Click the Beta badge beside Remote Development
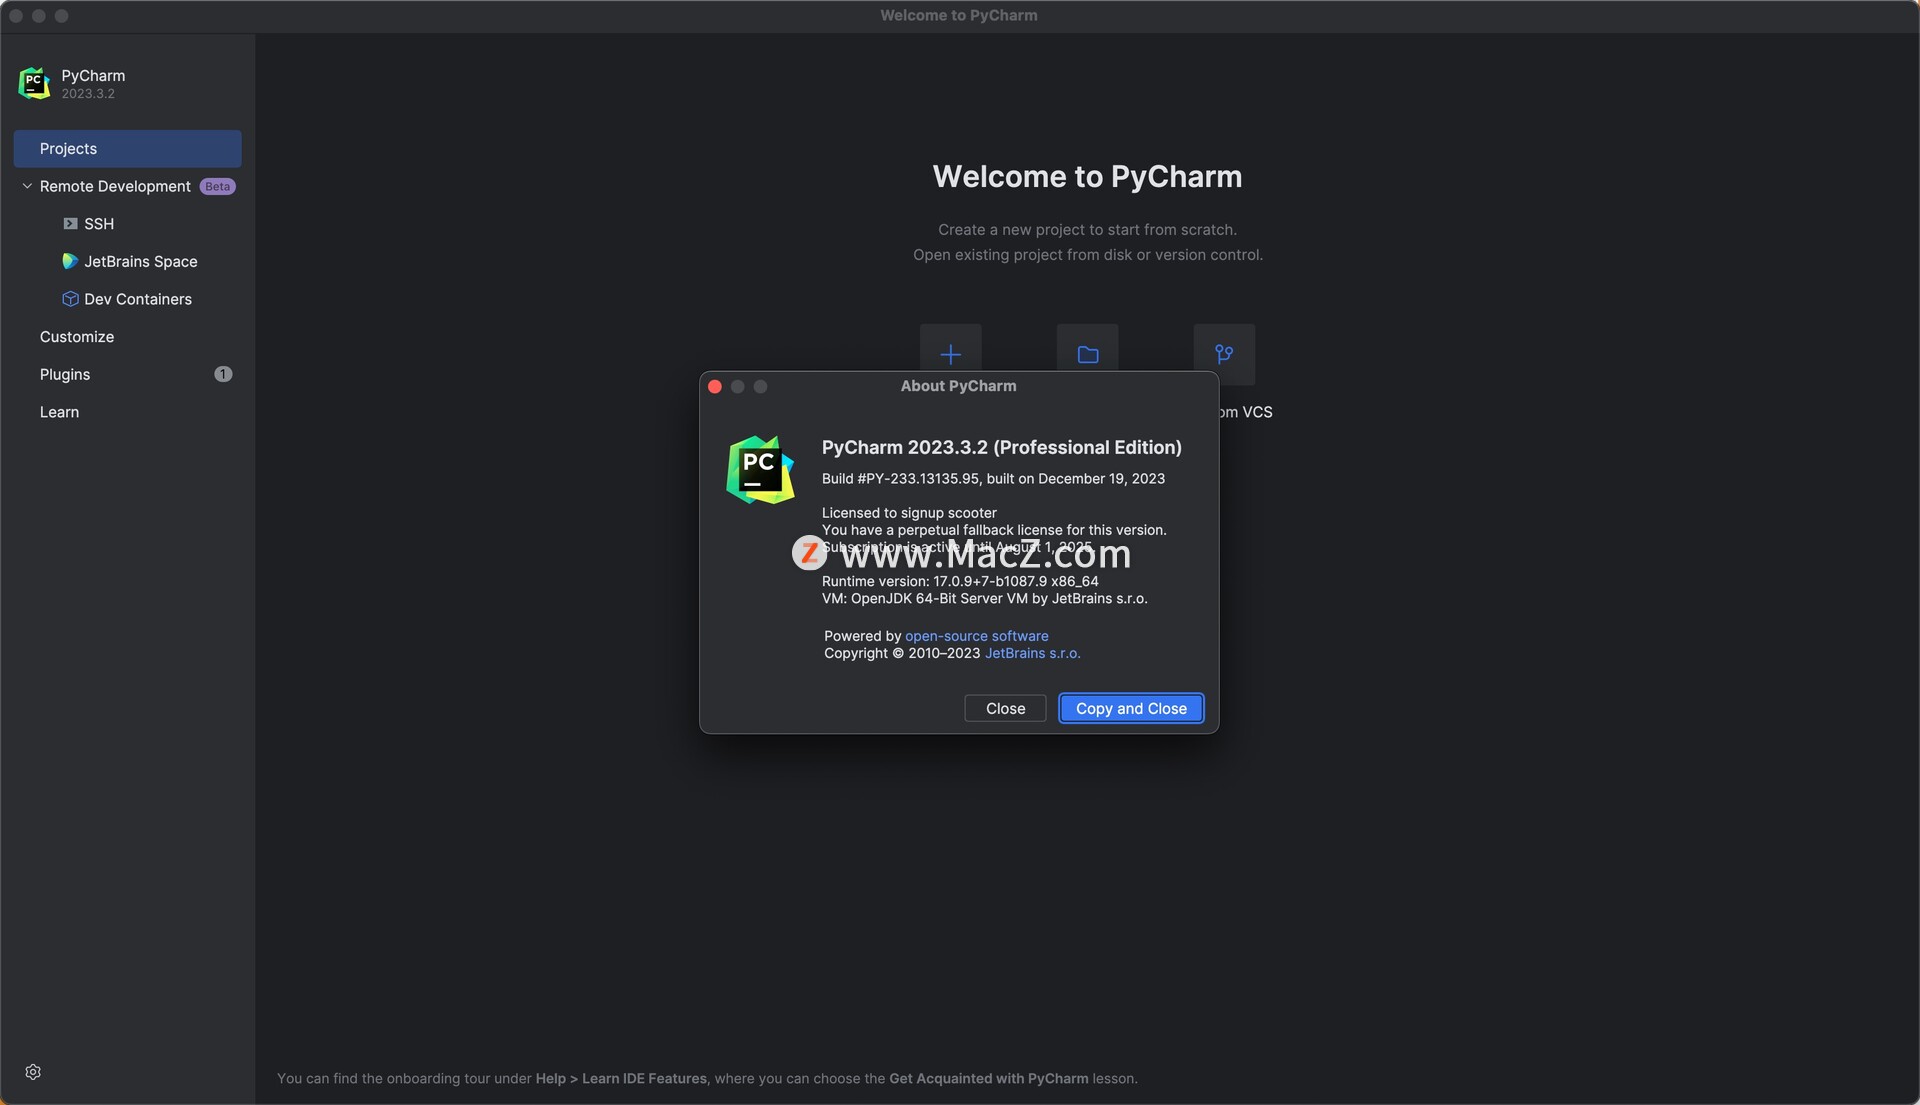The height and width of the screenshot is (1105, 1920). tap(217, 187)
